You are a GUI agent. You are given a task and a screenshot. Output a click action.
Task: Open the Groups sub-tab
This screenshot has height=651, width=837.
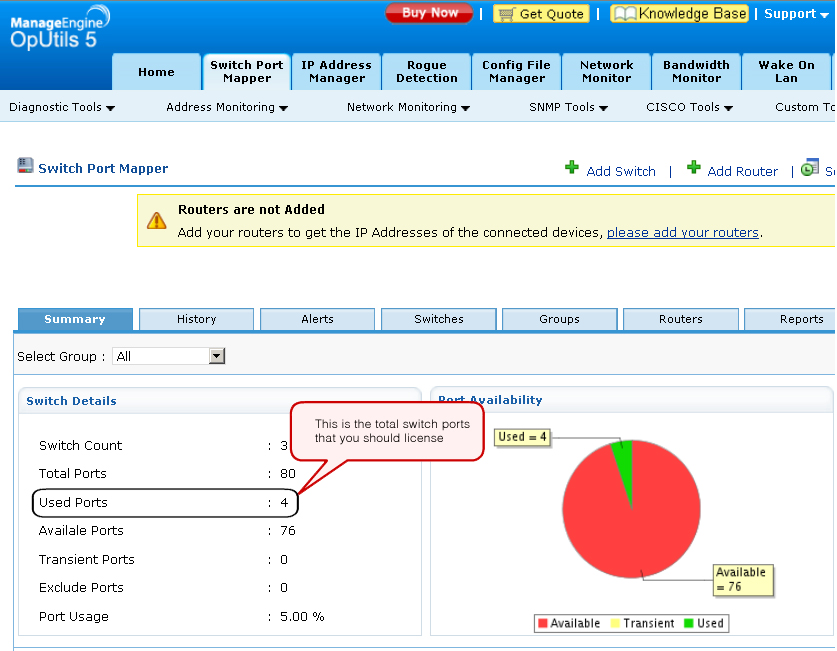click(559, 319)
